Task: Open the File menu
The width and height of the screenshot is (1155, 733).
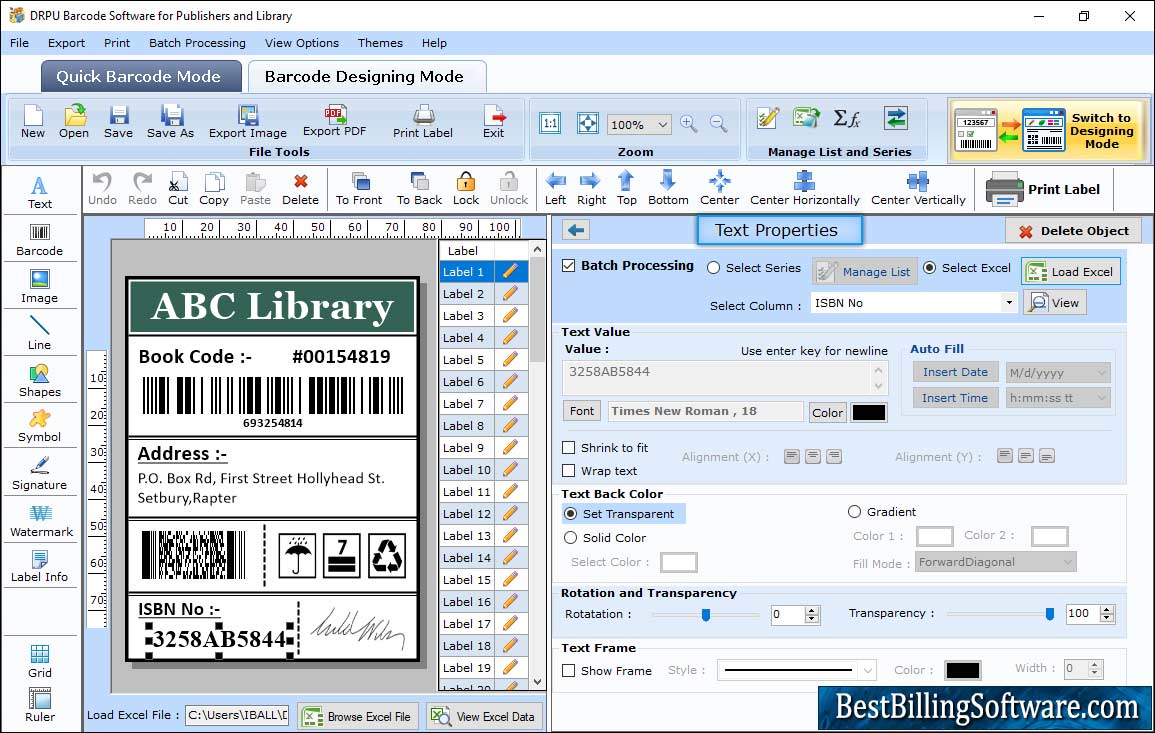Action: 20,43
